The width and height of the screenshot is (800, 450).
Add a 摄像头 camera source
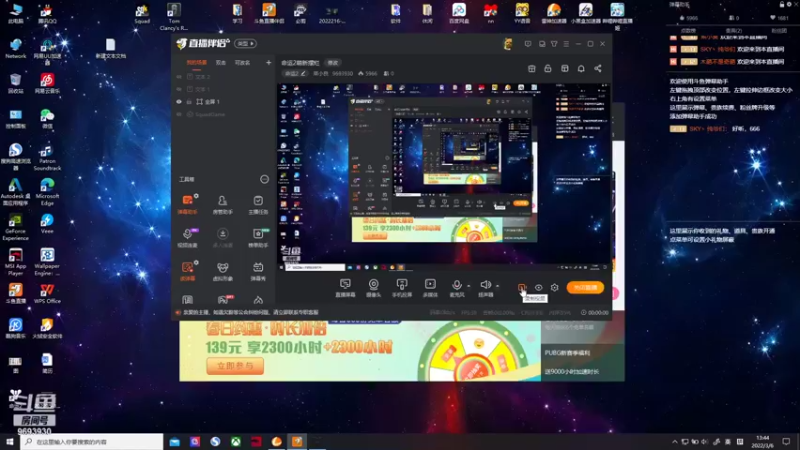click(x=373, y=288)
